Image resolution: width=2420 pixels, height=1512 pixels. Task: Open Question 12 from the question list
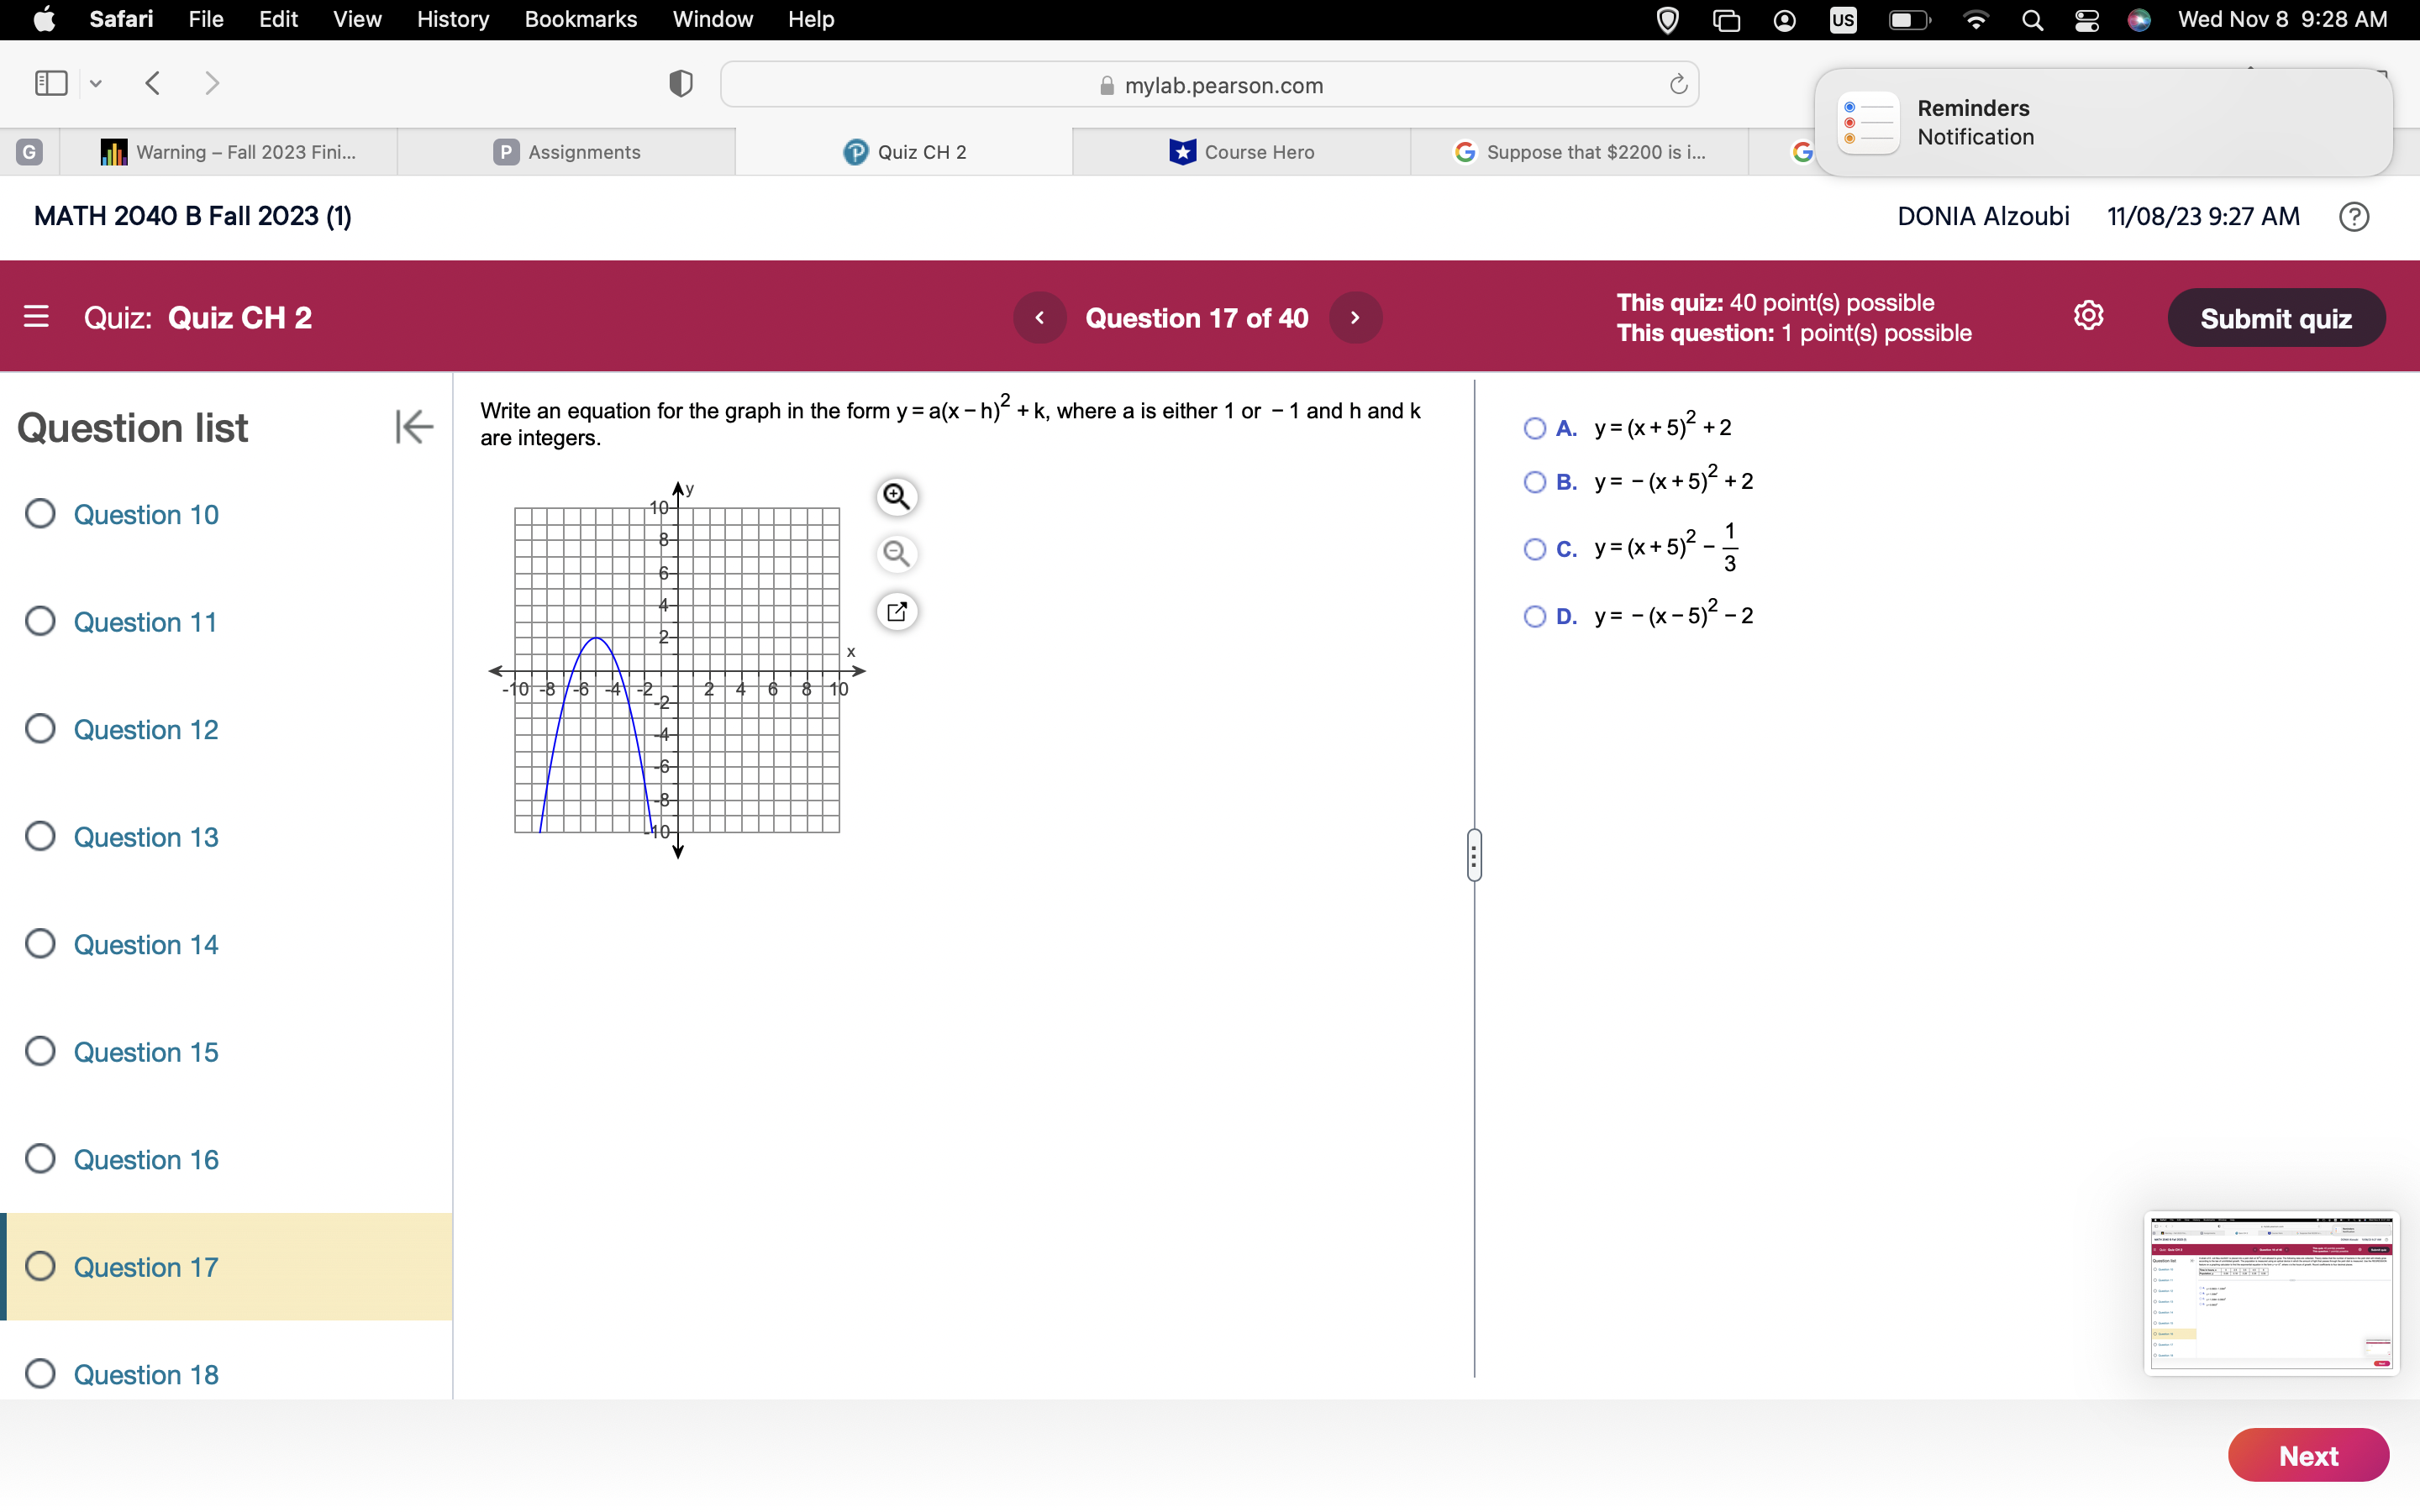tap(145, 729)
